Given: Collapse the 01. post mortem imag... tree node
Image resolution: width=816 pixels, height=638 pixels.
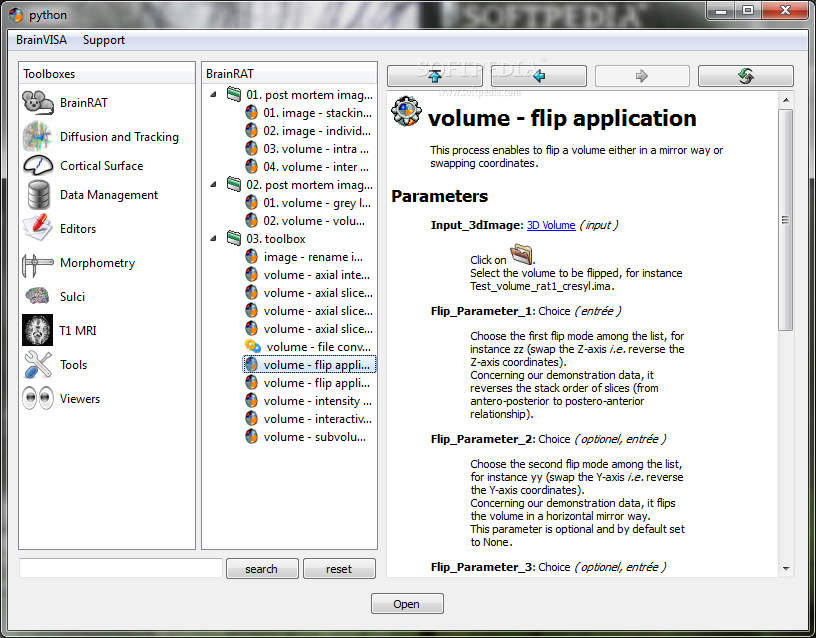Looking at the screenshot, I should point(213,95).
